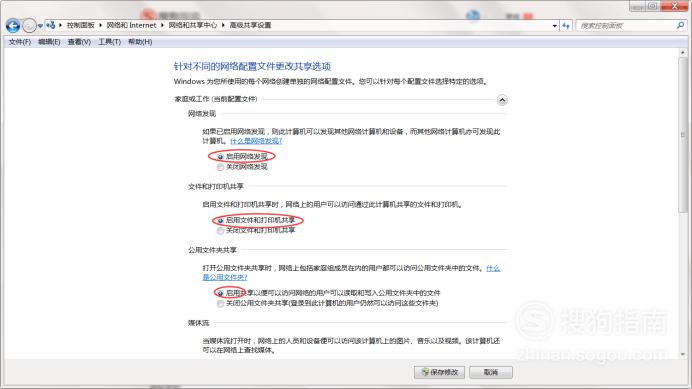Click the breadcrumb arrow after 网络和共享中心
692x389 pixels.
pyautogui.click(x=223, y=25)
